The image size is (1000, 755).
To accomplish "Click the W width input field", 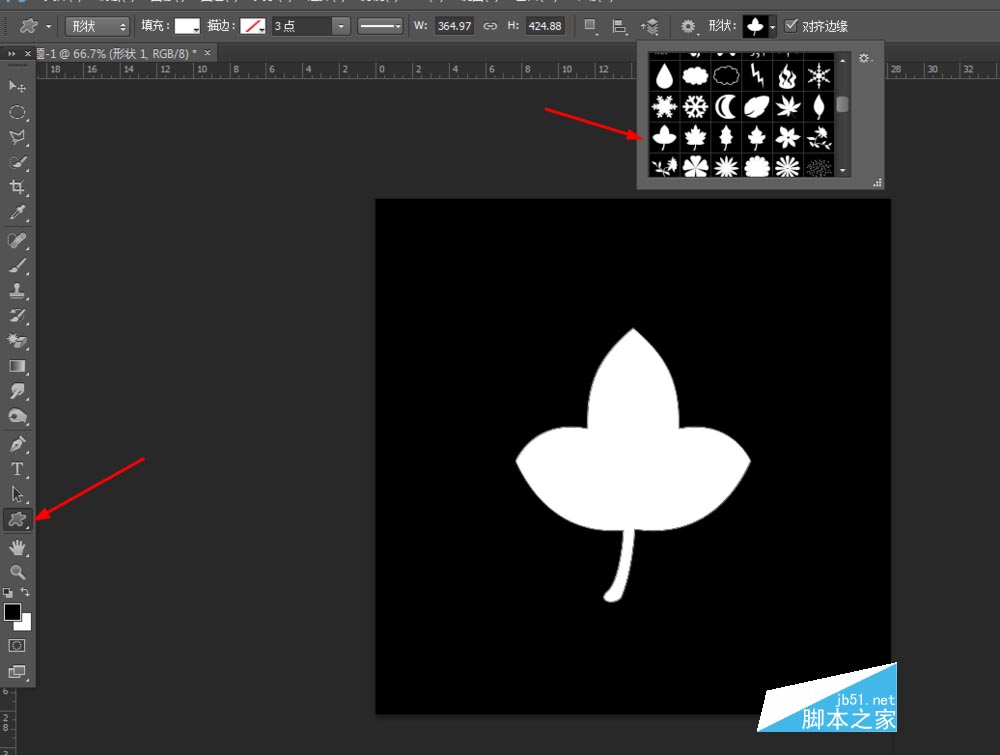I will pos(454,26).
